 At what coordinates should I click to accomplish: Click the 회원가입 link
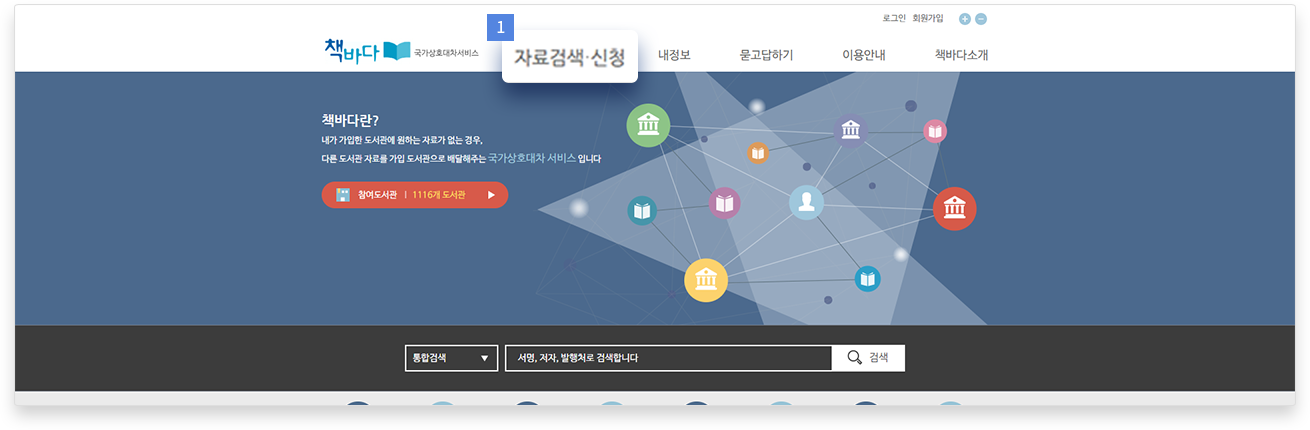[x=928, y=18]
